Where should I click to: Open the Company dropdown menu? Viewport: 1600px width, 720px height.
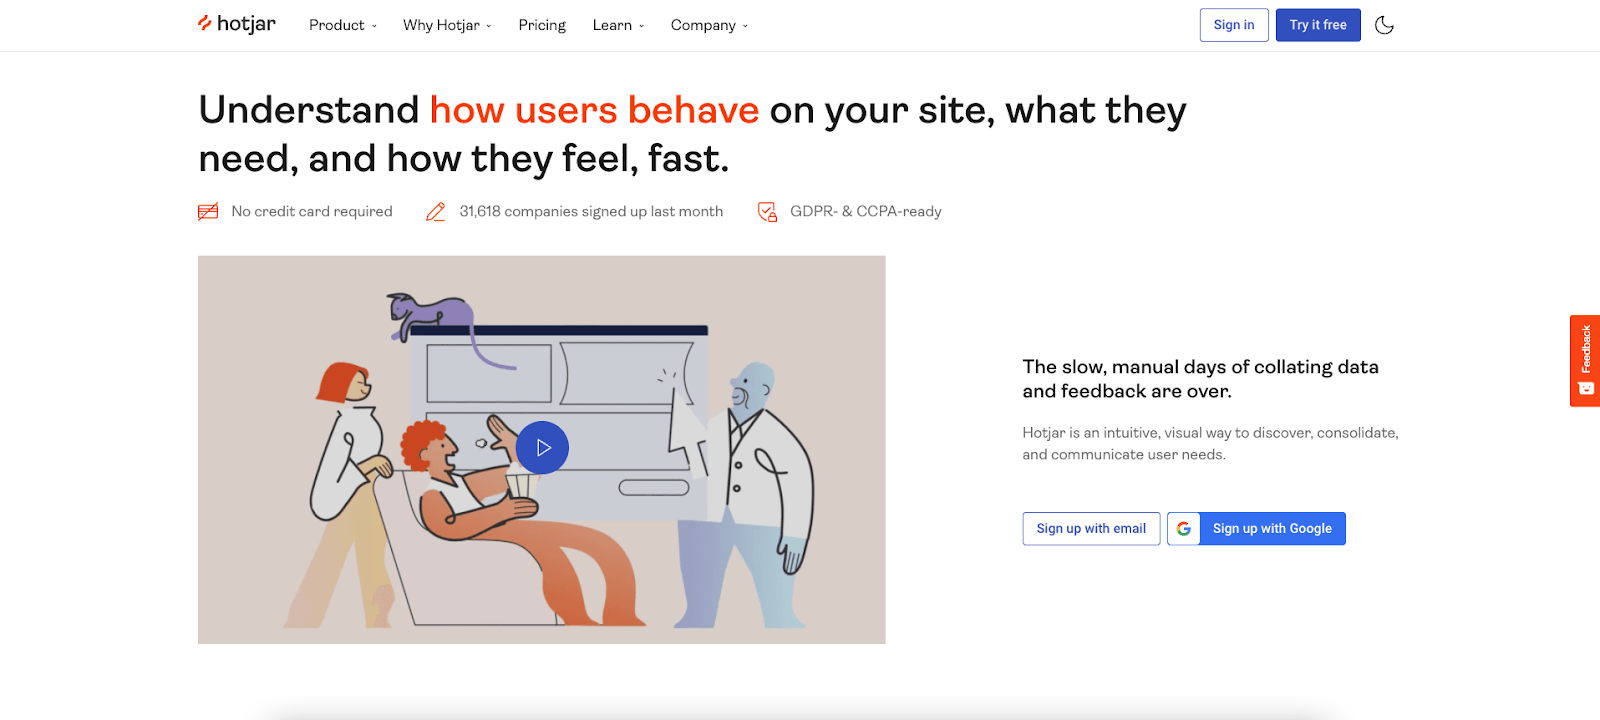pos(709,25)
